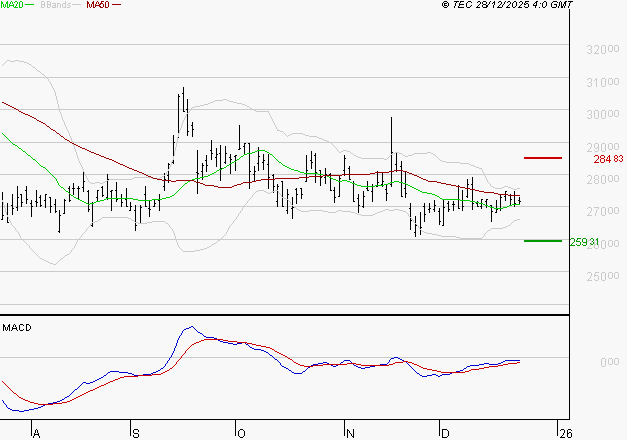Click the red 284.83 resistance value

[608, 159]
